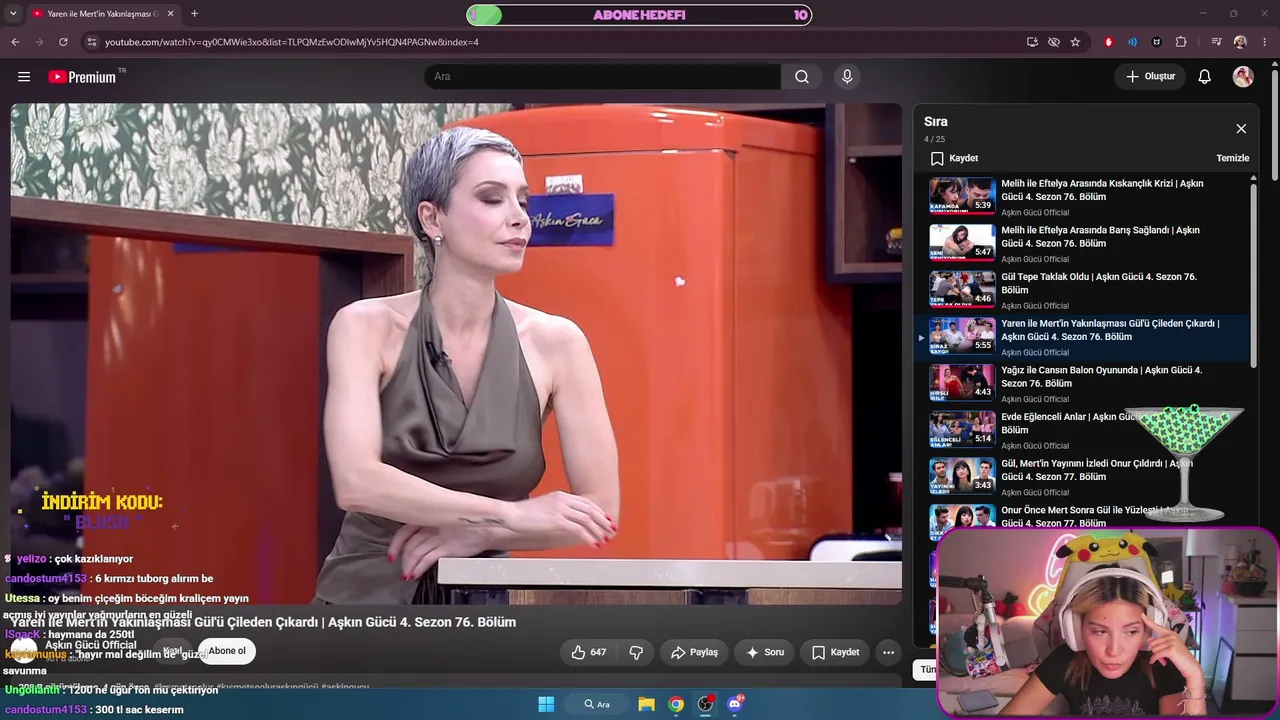Reload the current page
This screenshot has height=720, width=1280.
click(63, 42)
